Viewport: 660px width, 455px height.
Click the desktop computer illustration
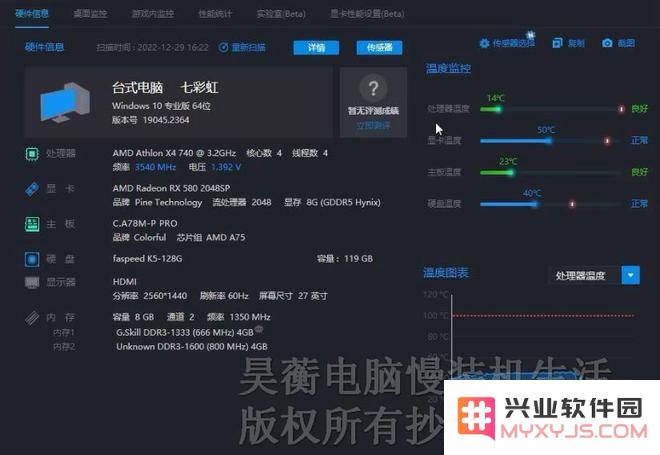tap(65, 103)
